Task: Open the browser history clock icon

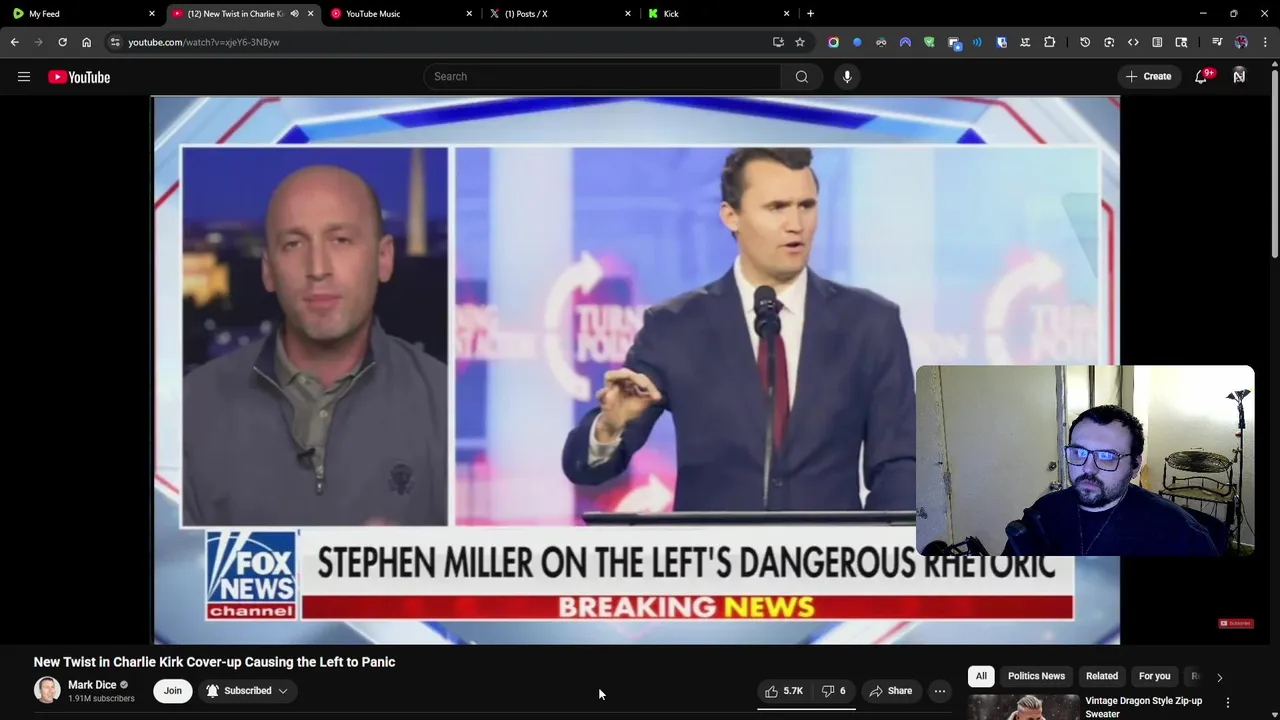Action: tap(1085, 42)
